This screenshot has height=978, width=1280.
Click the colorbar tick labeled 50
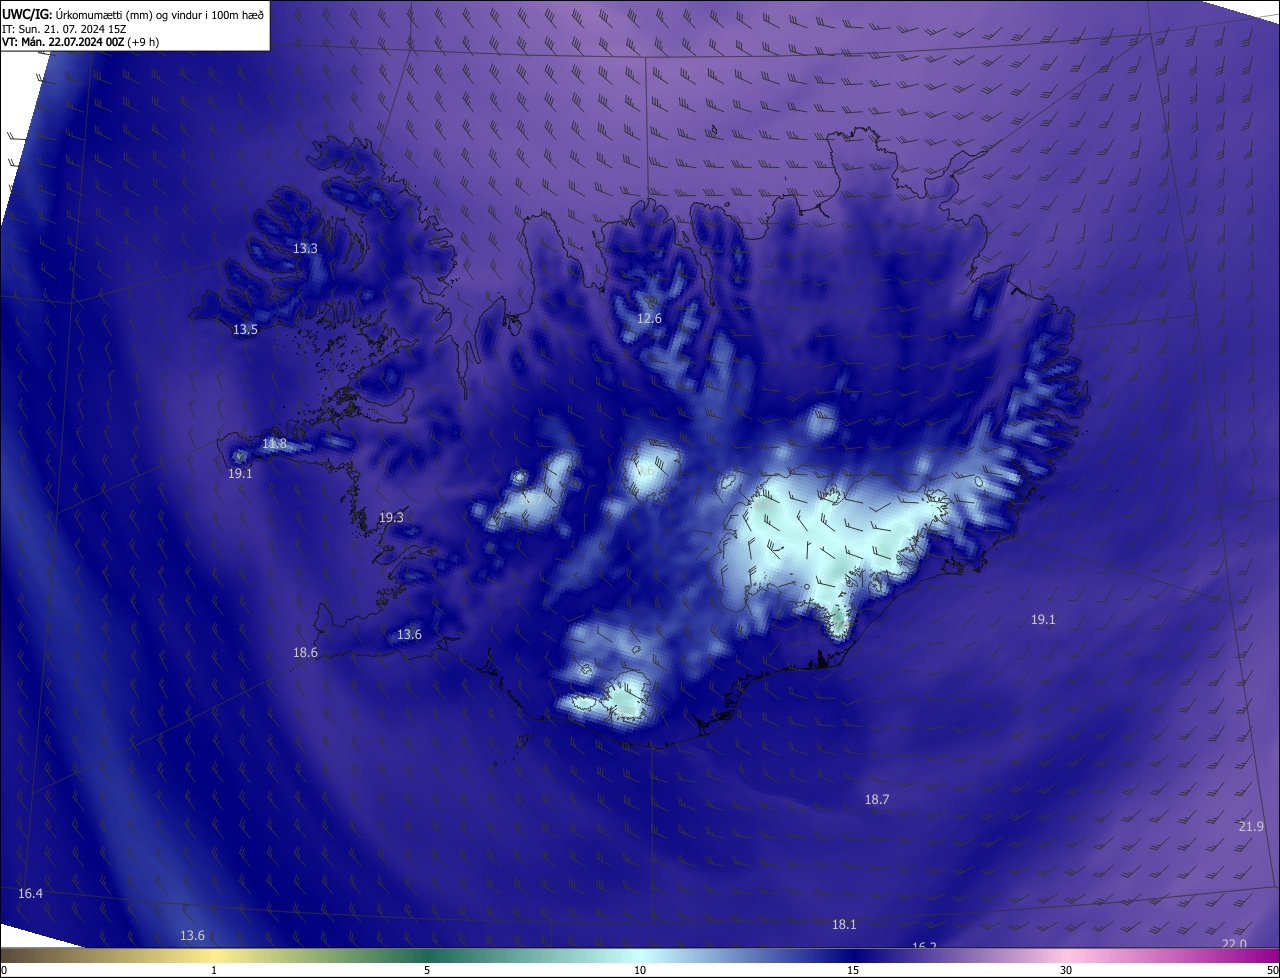[x=1272, y=970]
